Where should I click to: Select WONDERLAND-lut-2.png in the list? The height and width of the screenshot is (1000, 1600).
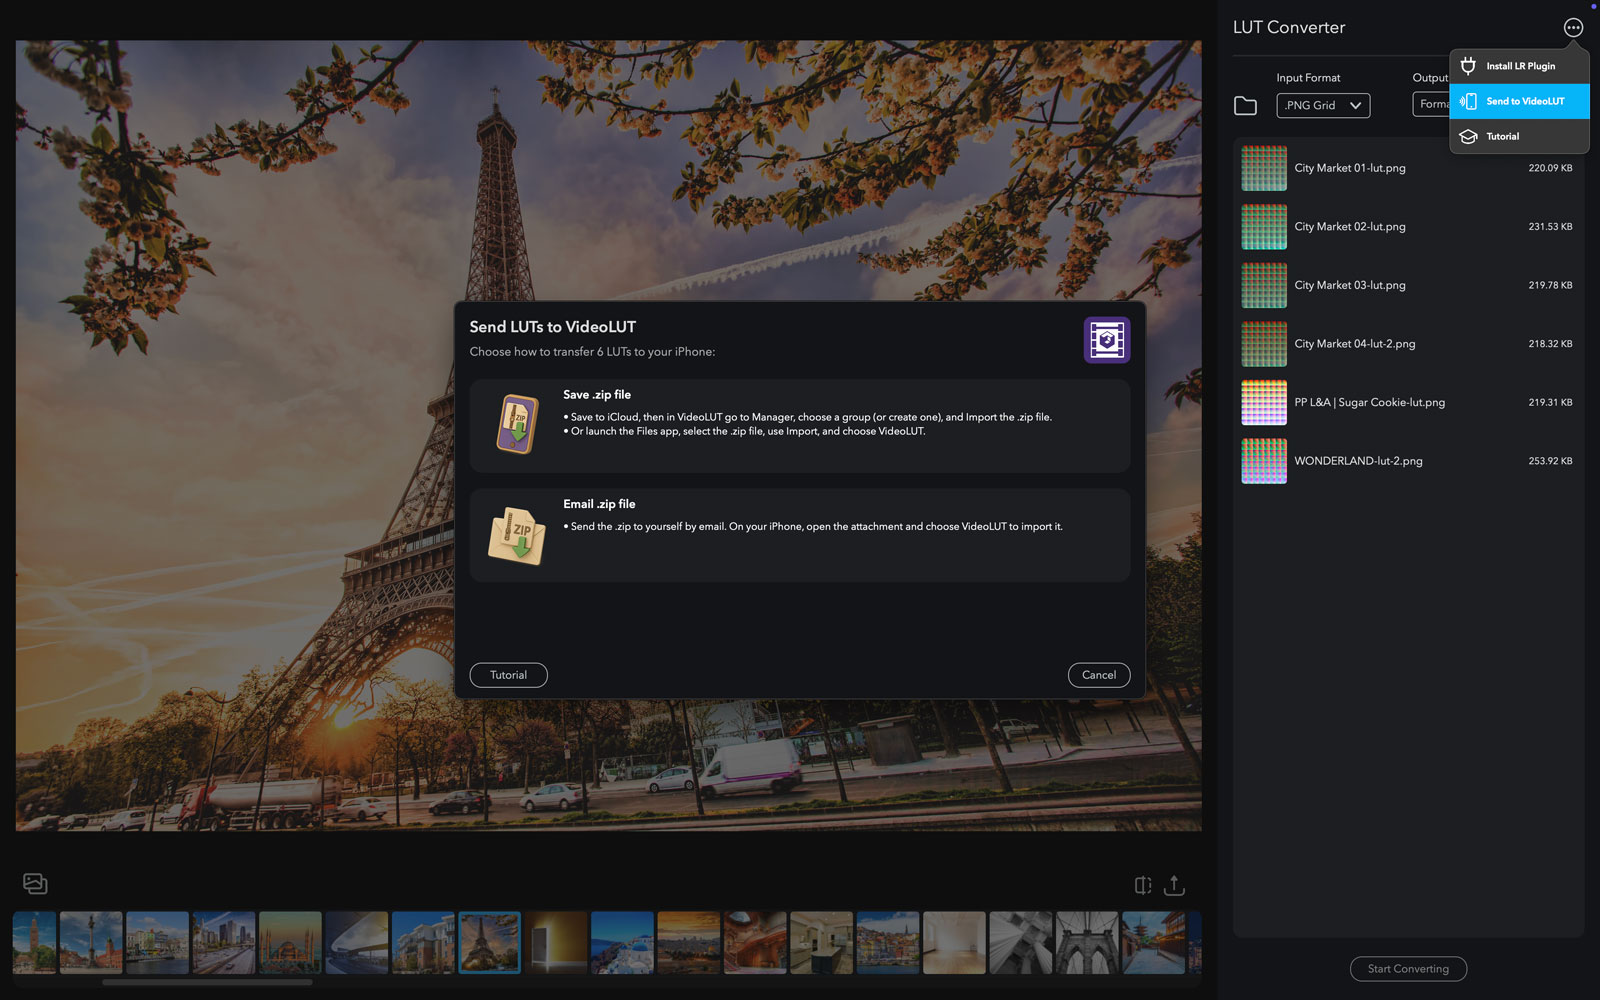coord(1357,461)
